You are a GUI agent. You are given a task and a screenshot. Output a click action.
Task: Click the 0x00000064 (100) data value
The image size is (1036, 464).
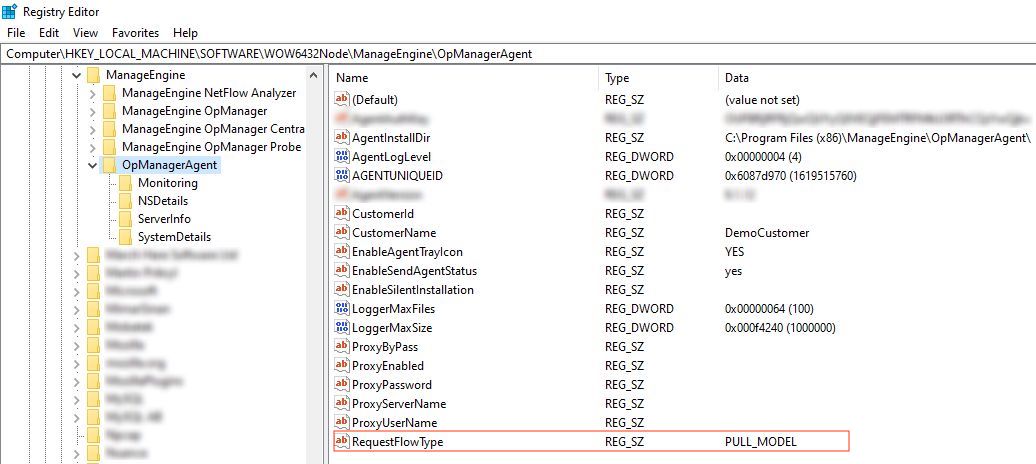pos(769,309)
